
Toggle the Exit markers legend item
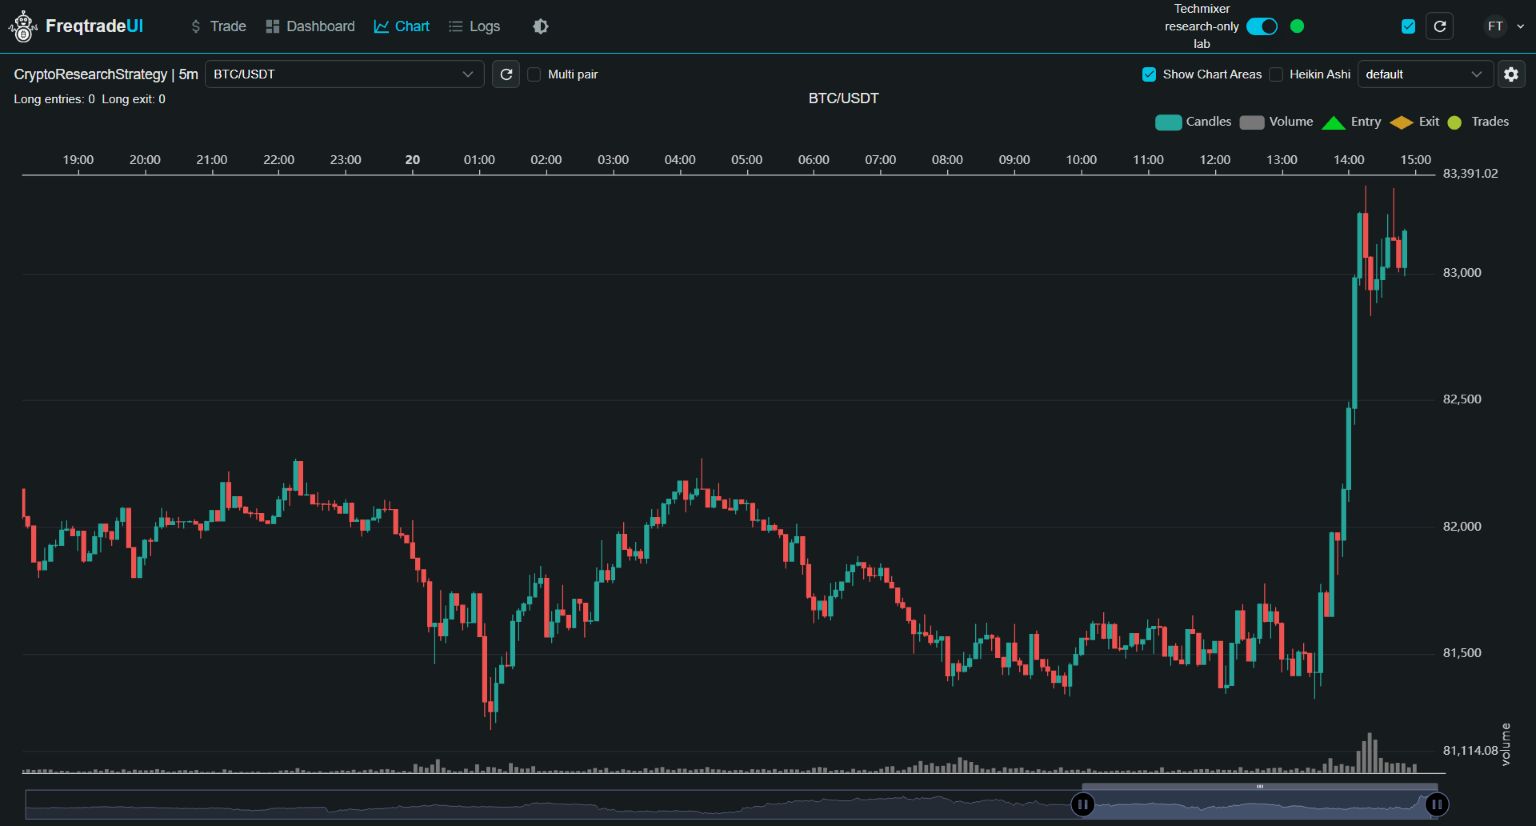coord(1414,122)
